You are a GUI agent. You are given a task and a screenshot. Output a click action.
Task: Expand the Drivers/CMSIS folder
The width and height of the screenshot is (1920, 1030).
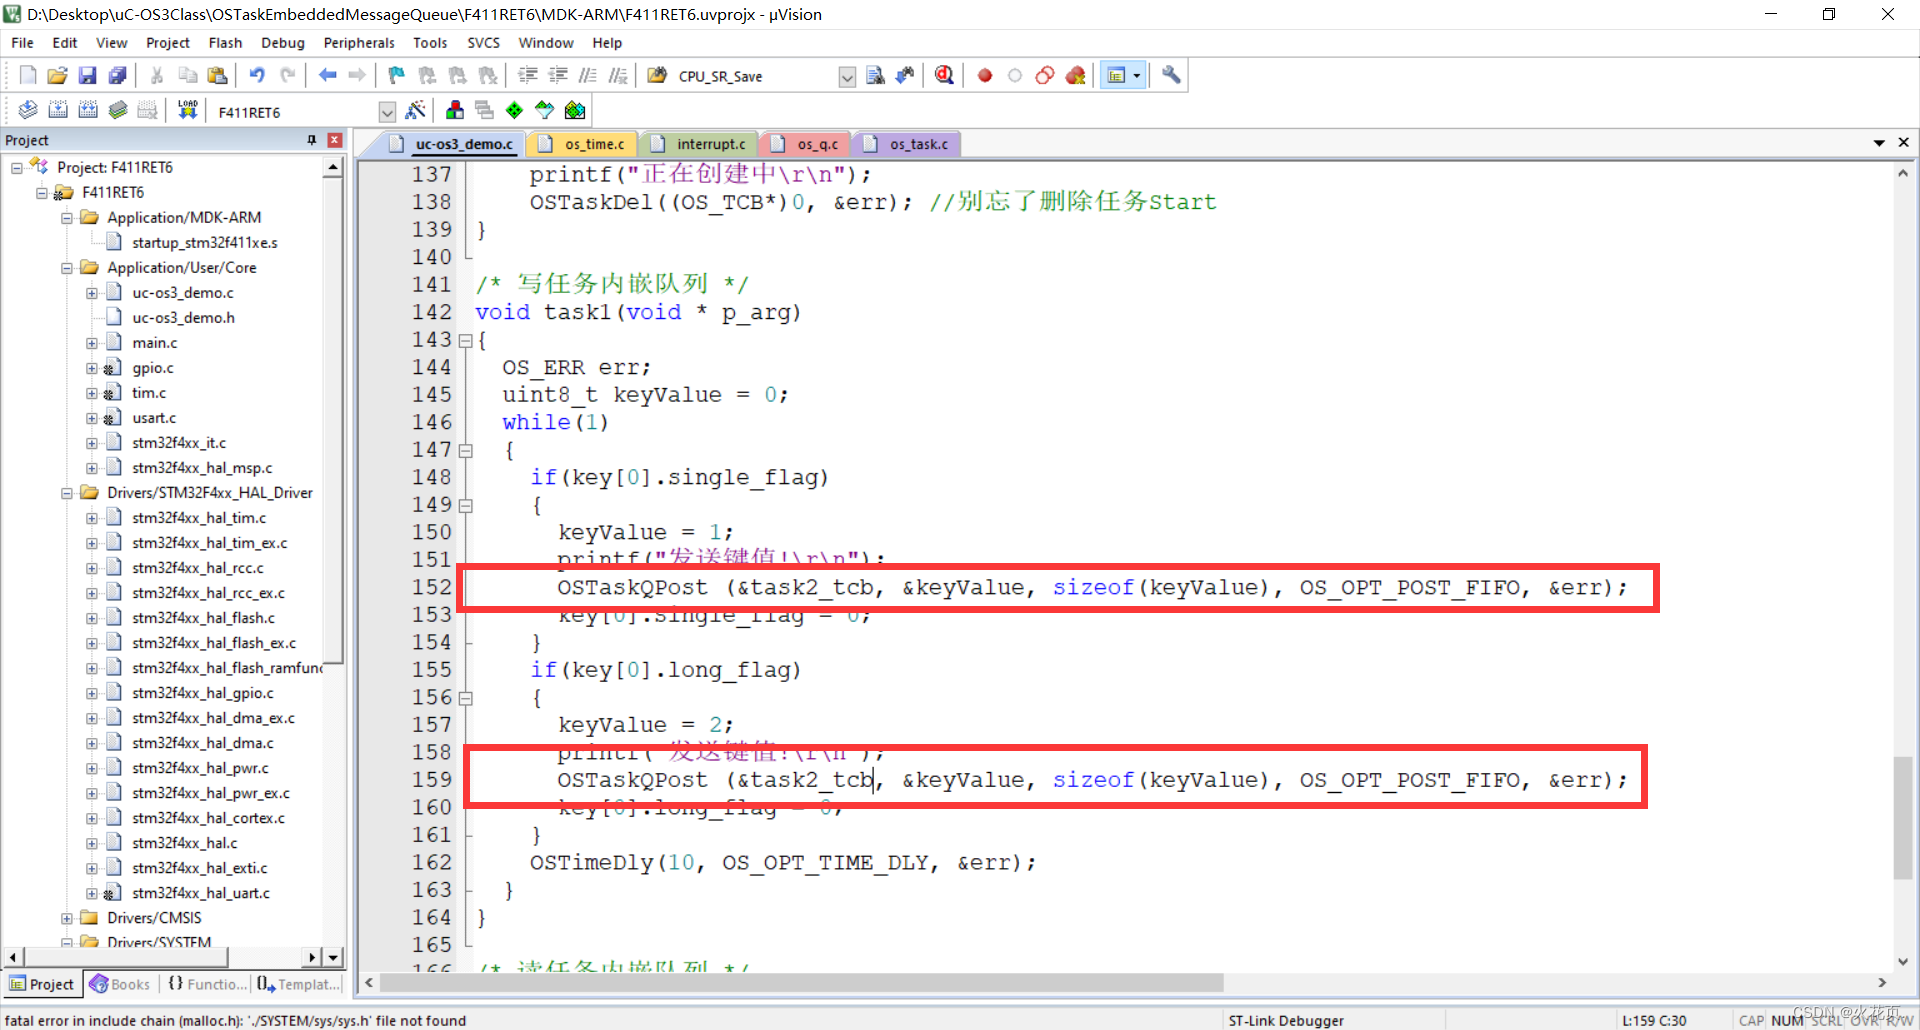click(x=67, y=918)
